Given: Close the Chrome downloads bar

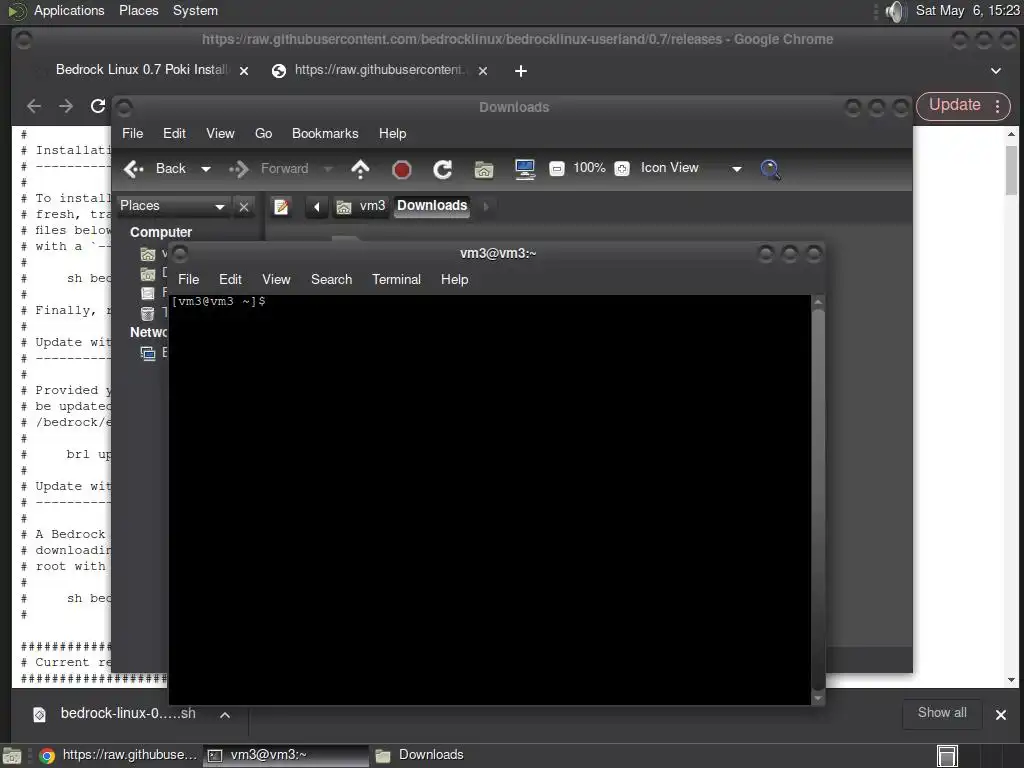Looking at the screenshot, I should point(1000,715).
